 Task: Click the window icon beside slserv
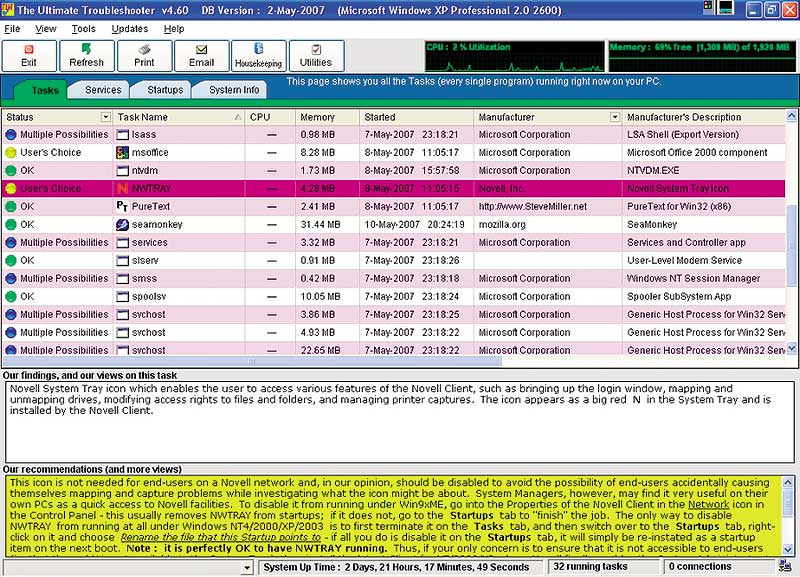click(122, 260)
